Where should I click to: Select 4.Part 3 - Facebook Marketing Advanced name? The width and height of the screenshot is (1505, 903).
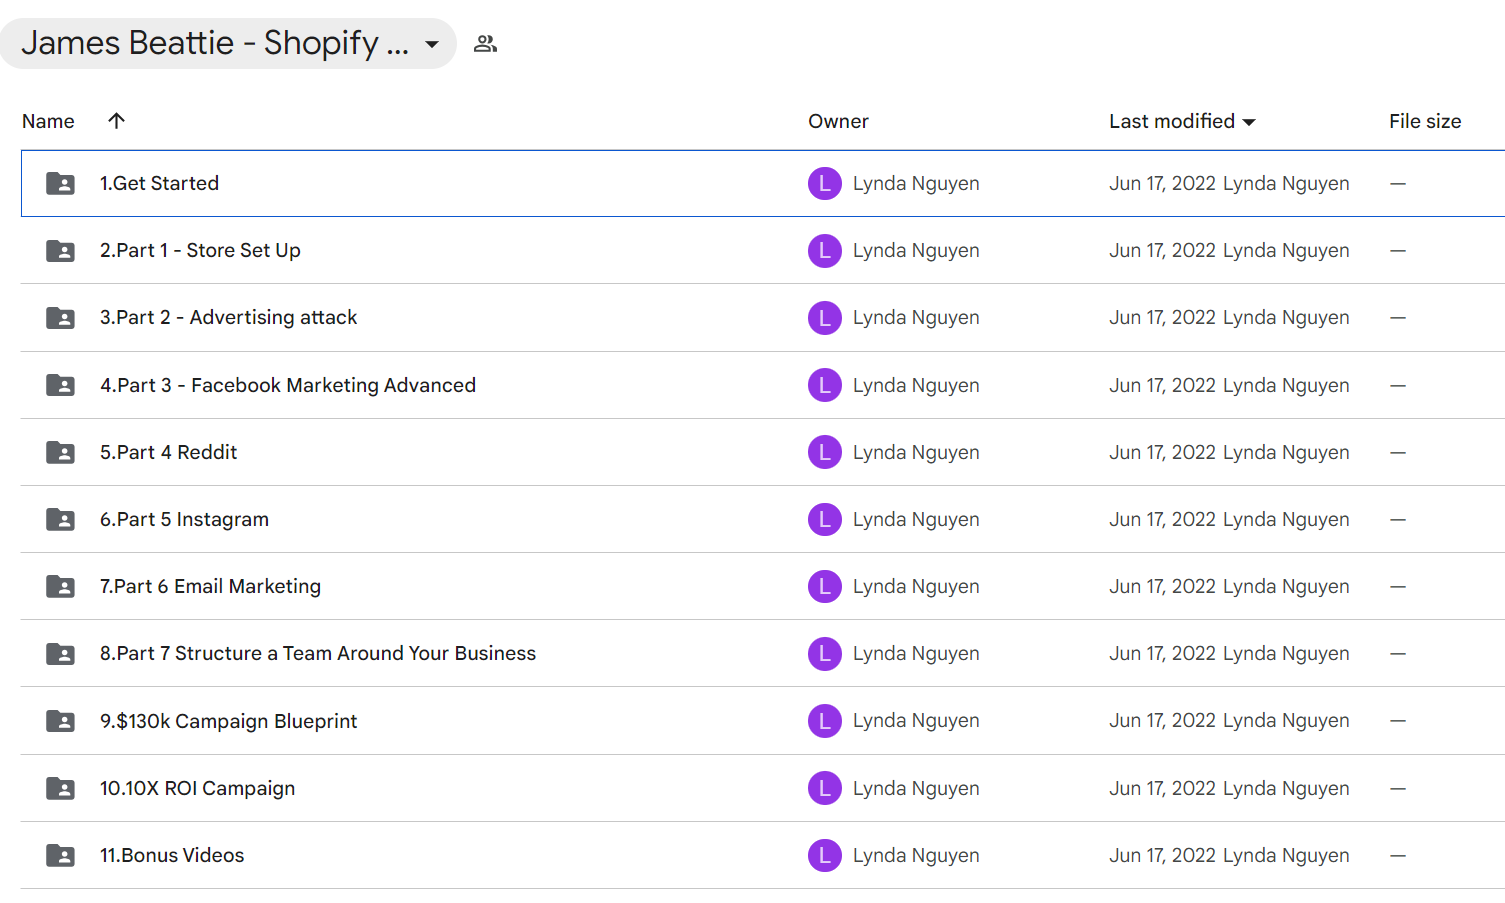(288, 385)
